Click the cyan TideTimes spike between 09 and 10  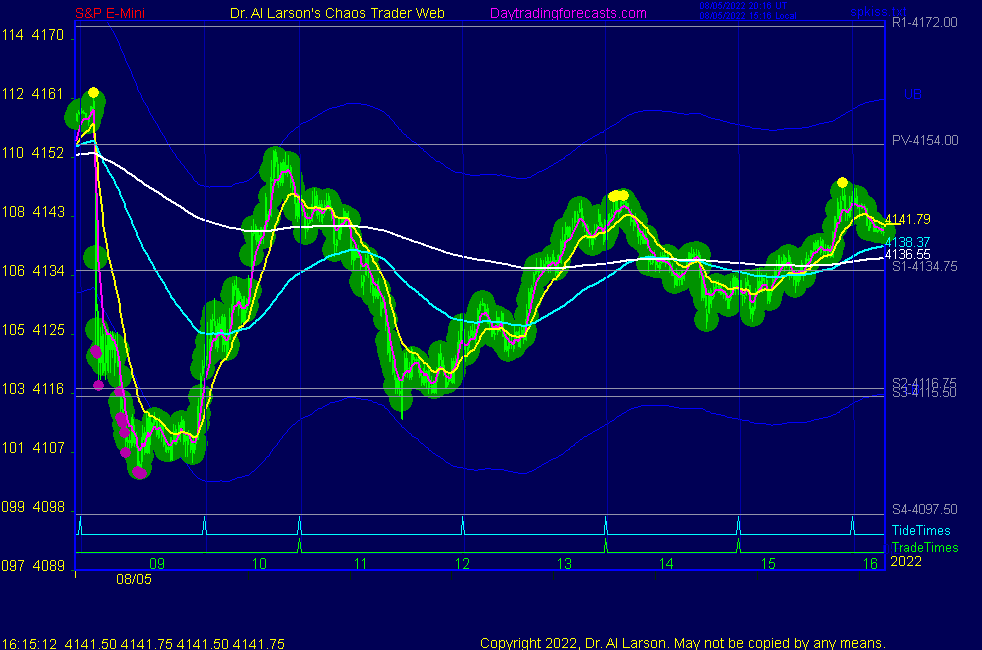pyautogui.click(x=205, y=525)
